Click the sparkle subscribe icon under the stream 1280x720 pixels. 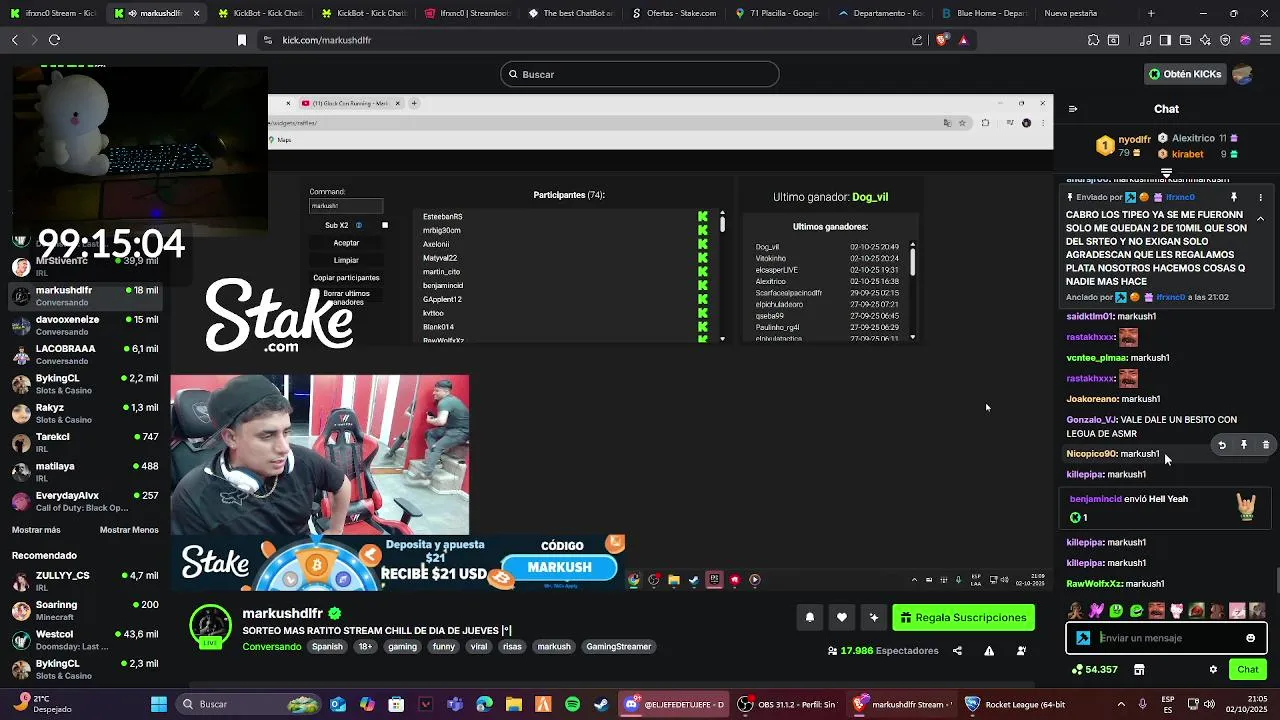(874, 618)
